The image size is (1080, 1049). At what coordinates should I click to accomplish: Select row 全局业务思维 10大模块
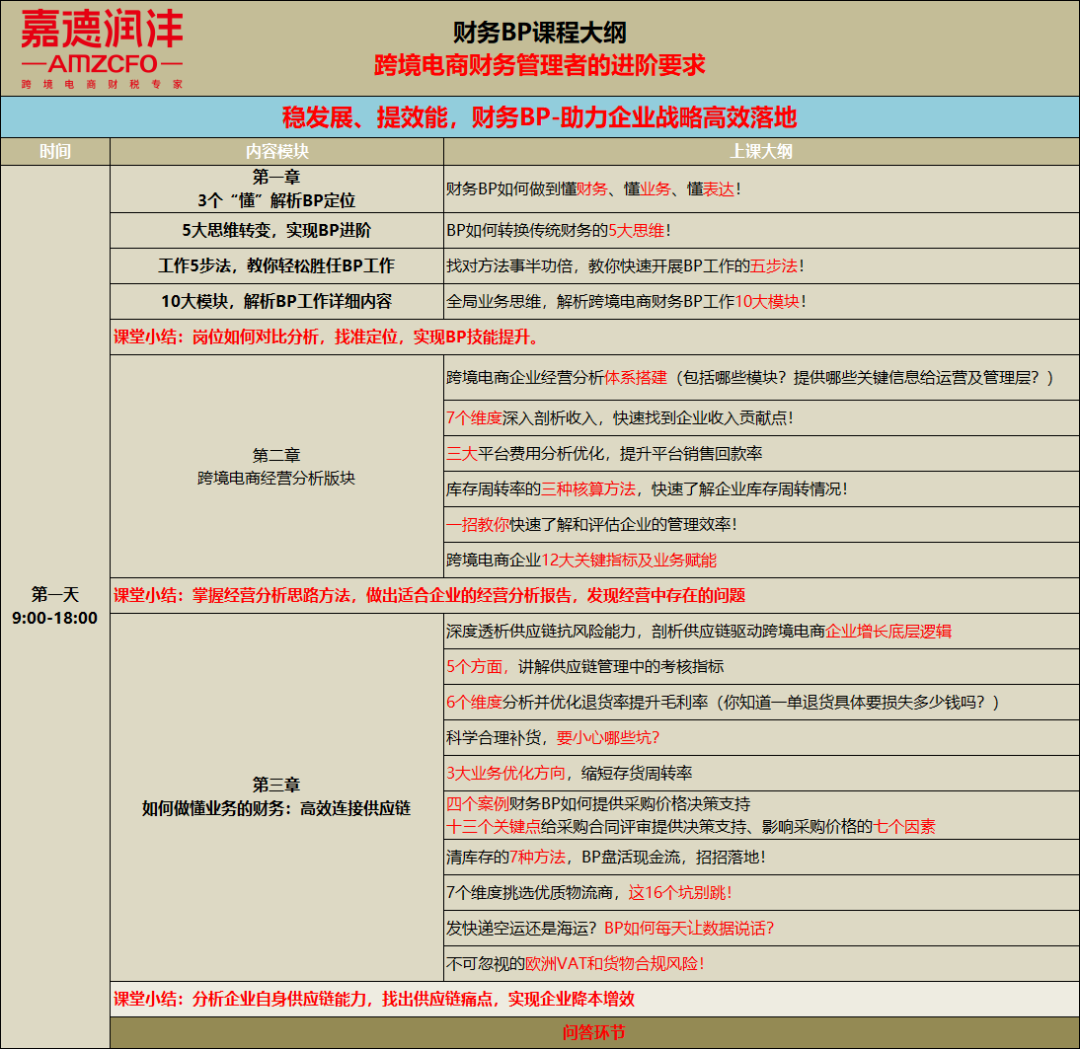click(761, 302)
